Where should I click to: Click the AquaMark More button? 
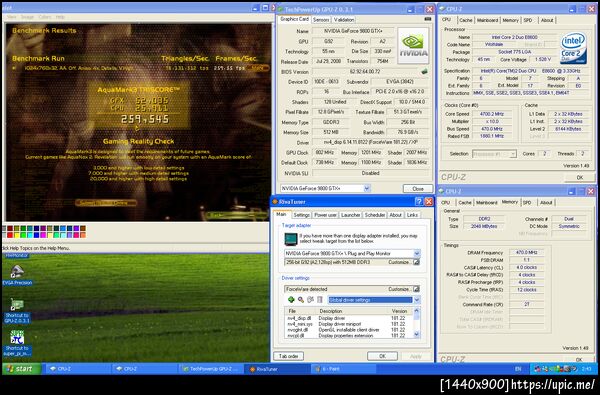pos(257,68)
